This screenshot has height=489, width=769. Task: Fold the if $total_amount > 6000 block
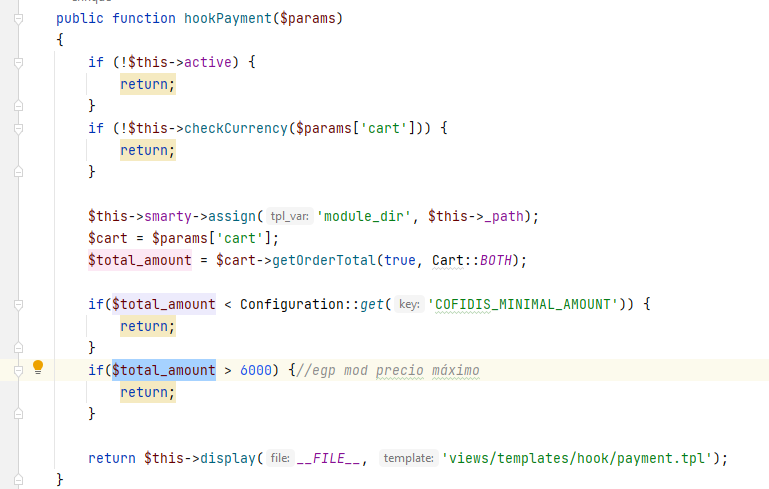(18, 371)
